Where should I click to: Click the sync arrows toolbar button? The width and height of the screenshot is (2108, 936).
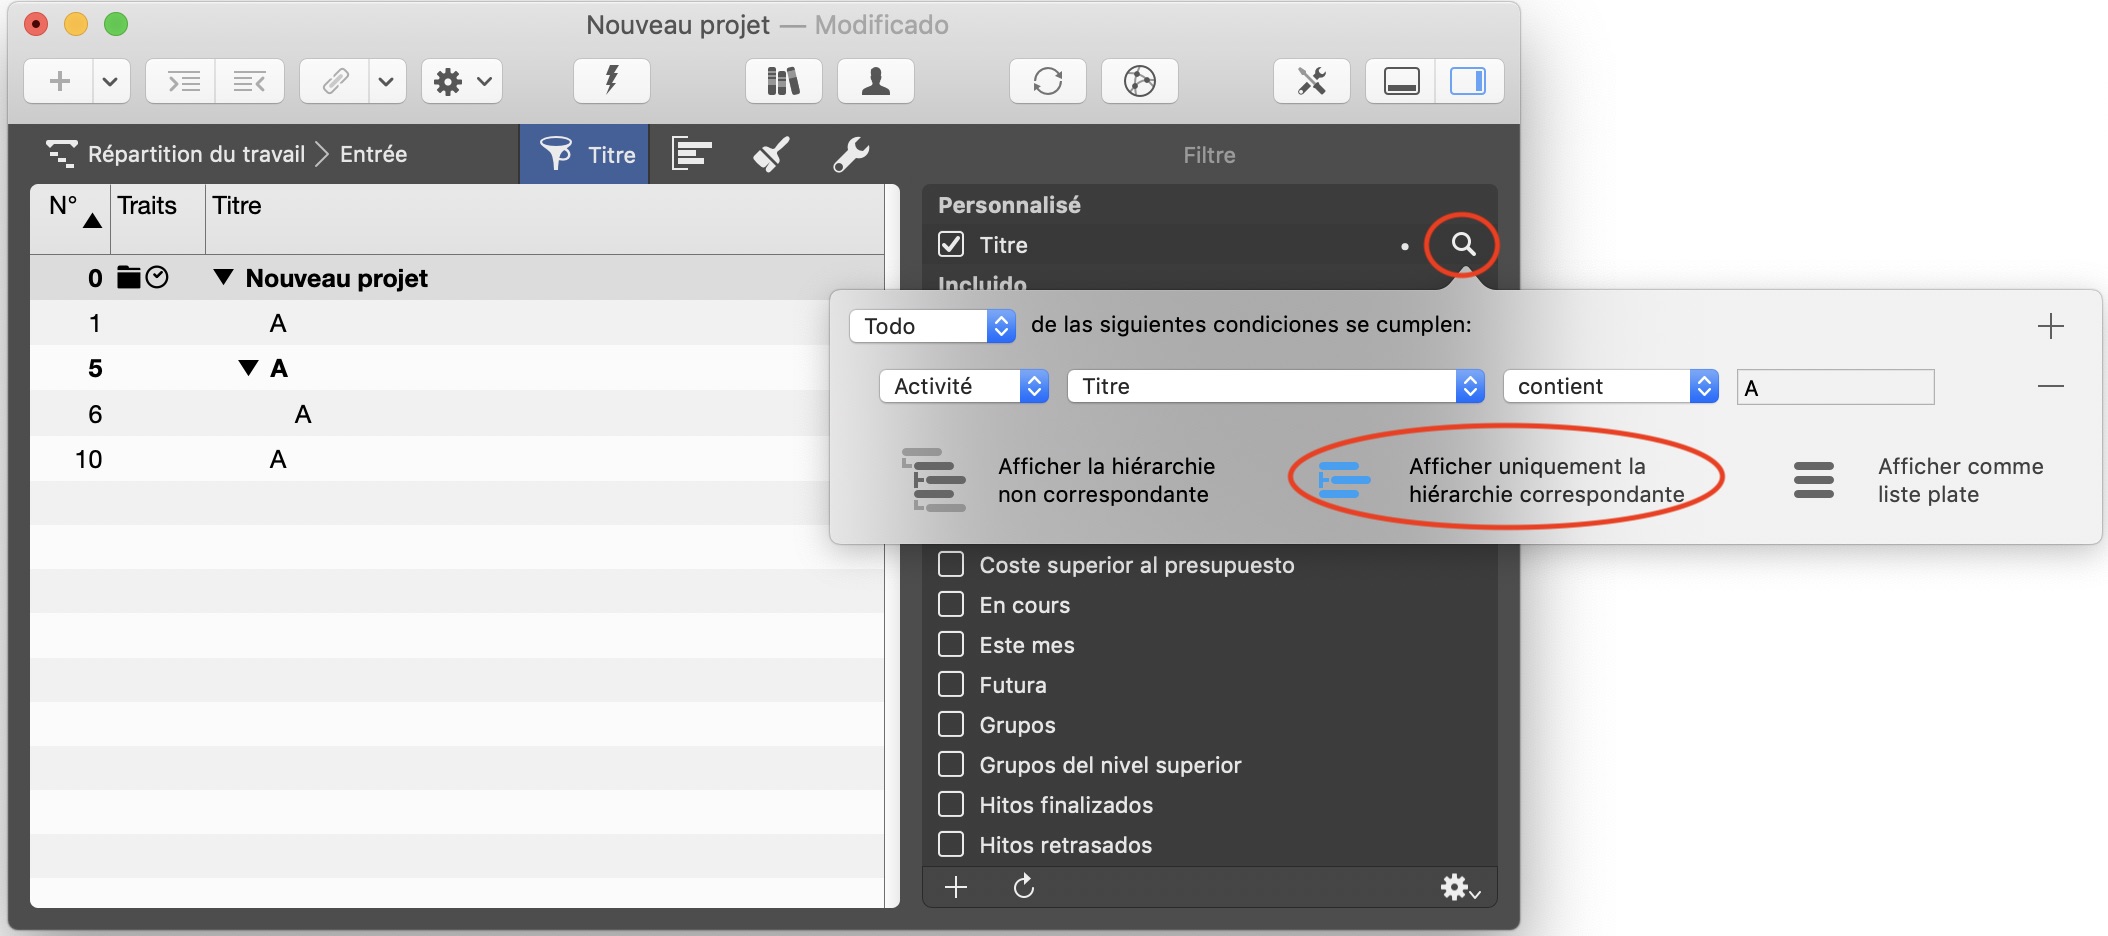click(x=1047, y=81)
